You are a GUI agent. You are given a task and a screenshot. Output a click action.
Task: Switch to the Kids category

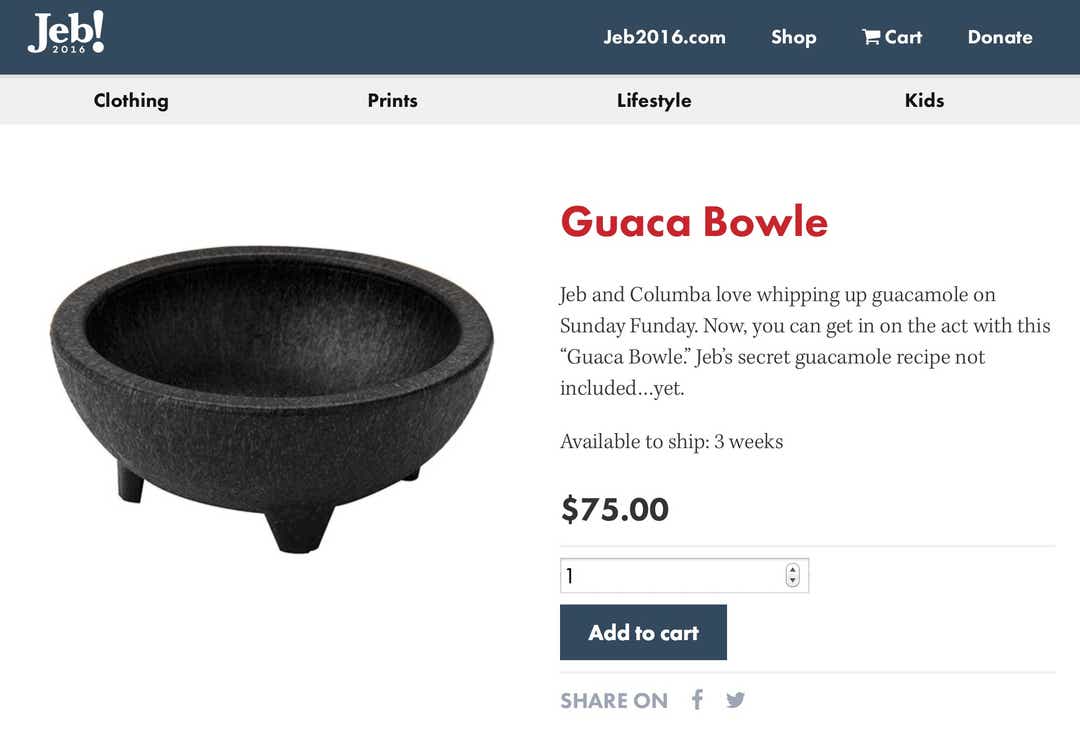tap(924, 100)
